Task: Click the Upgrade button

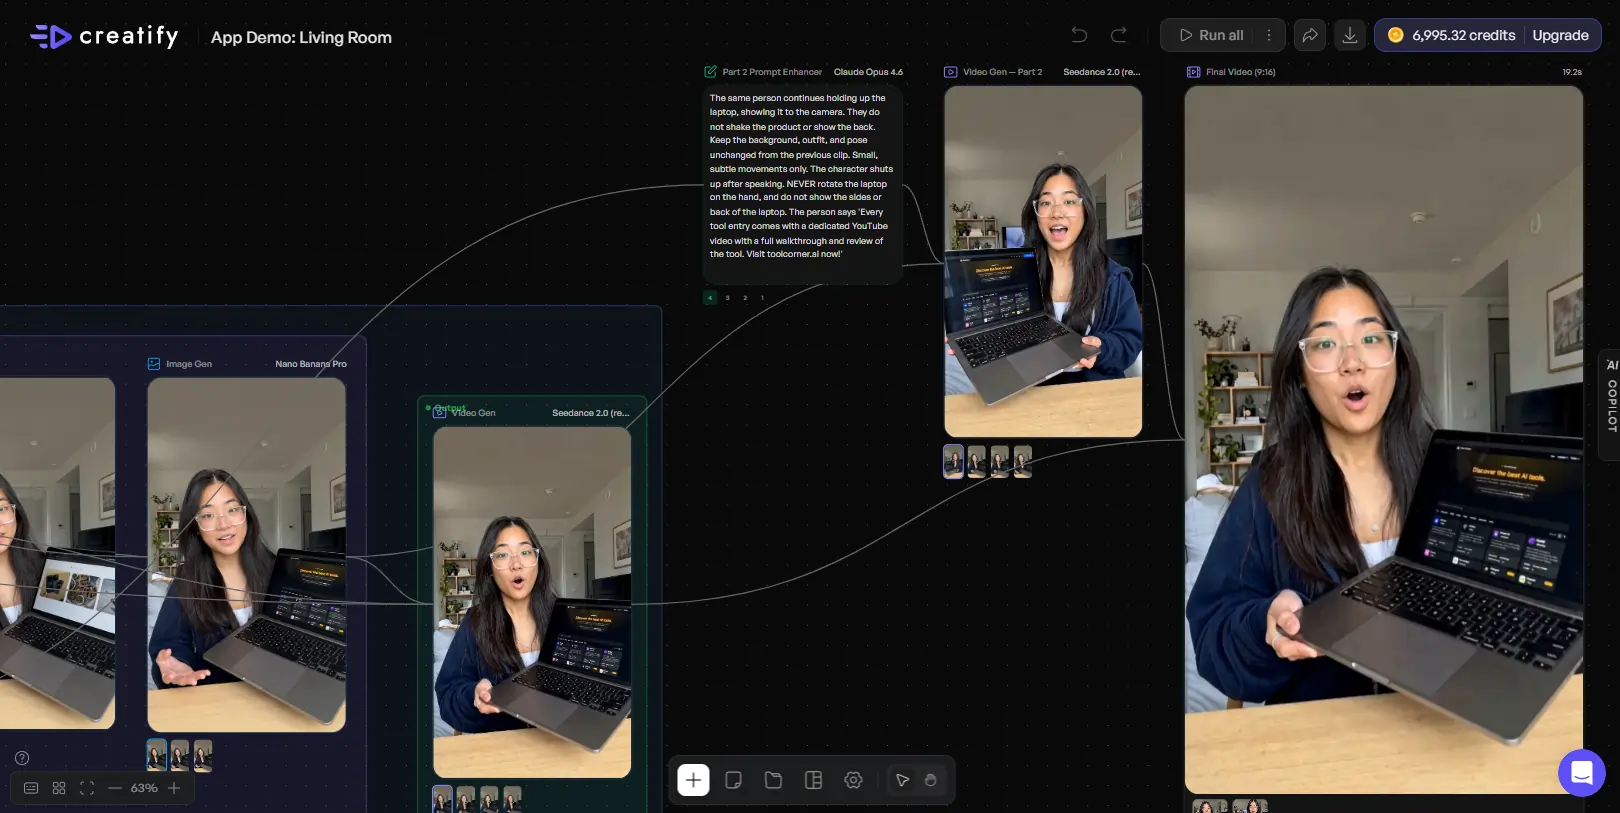Action: click(x=1560, y=35)
